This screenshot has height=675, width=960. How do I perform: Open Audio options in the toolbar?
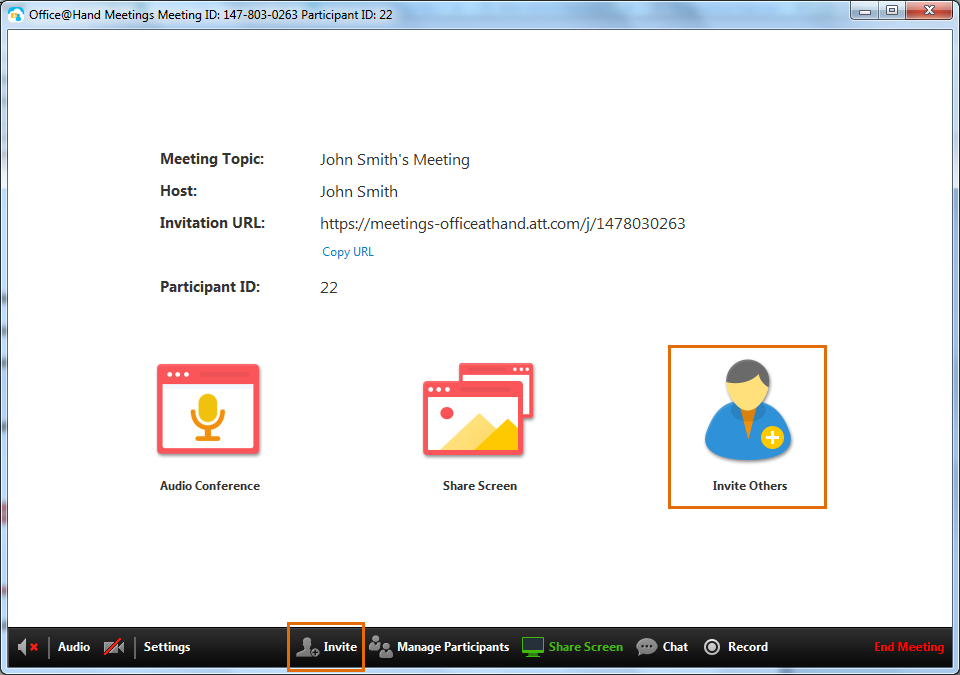[x=74, y=647]
